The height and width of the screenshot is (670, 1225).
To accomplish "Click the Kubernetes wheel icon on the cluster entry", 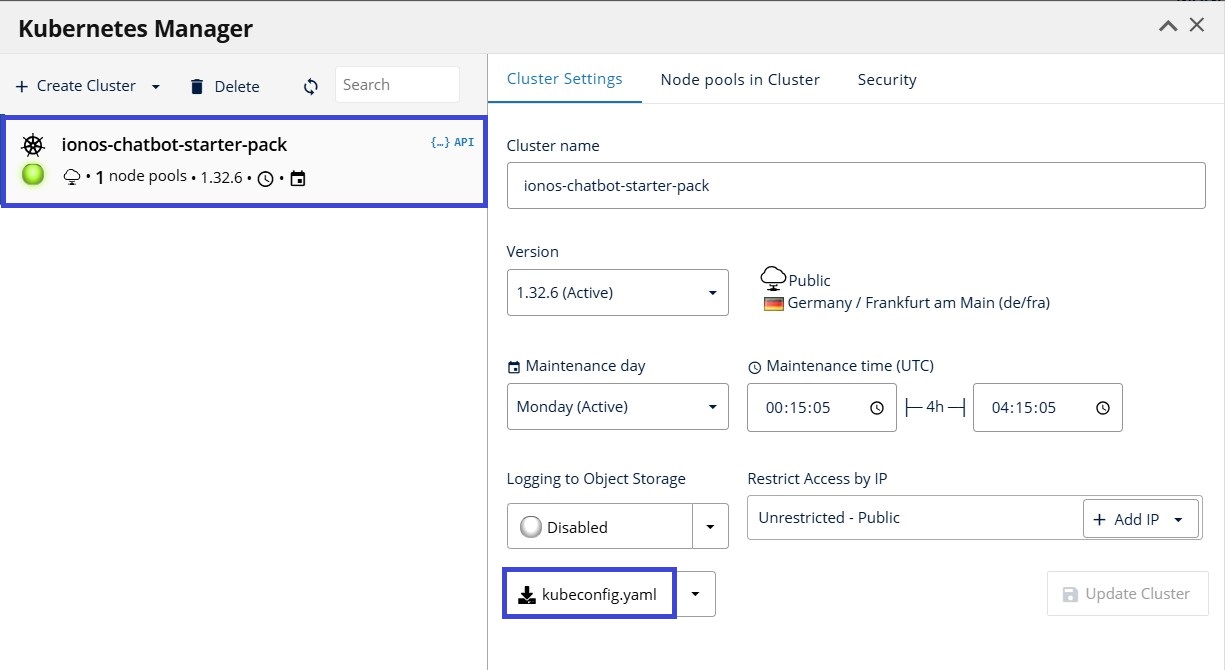I will pos(32,145).
